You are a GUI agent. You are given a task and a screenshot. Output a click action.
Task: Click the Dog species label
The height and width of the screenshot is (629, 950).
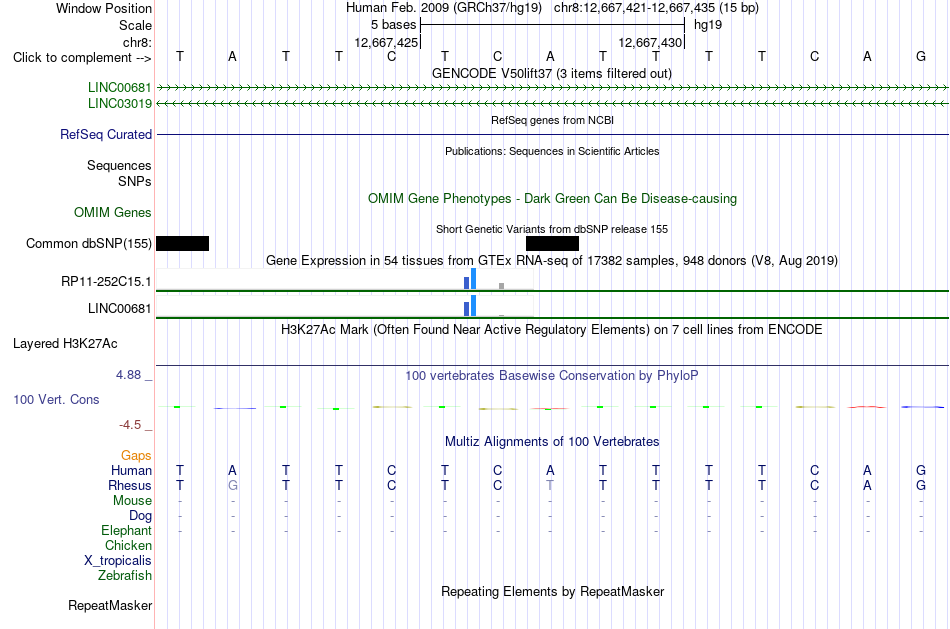tap(140, 516)
